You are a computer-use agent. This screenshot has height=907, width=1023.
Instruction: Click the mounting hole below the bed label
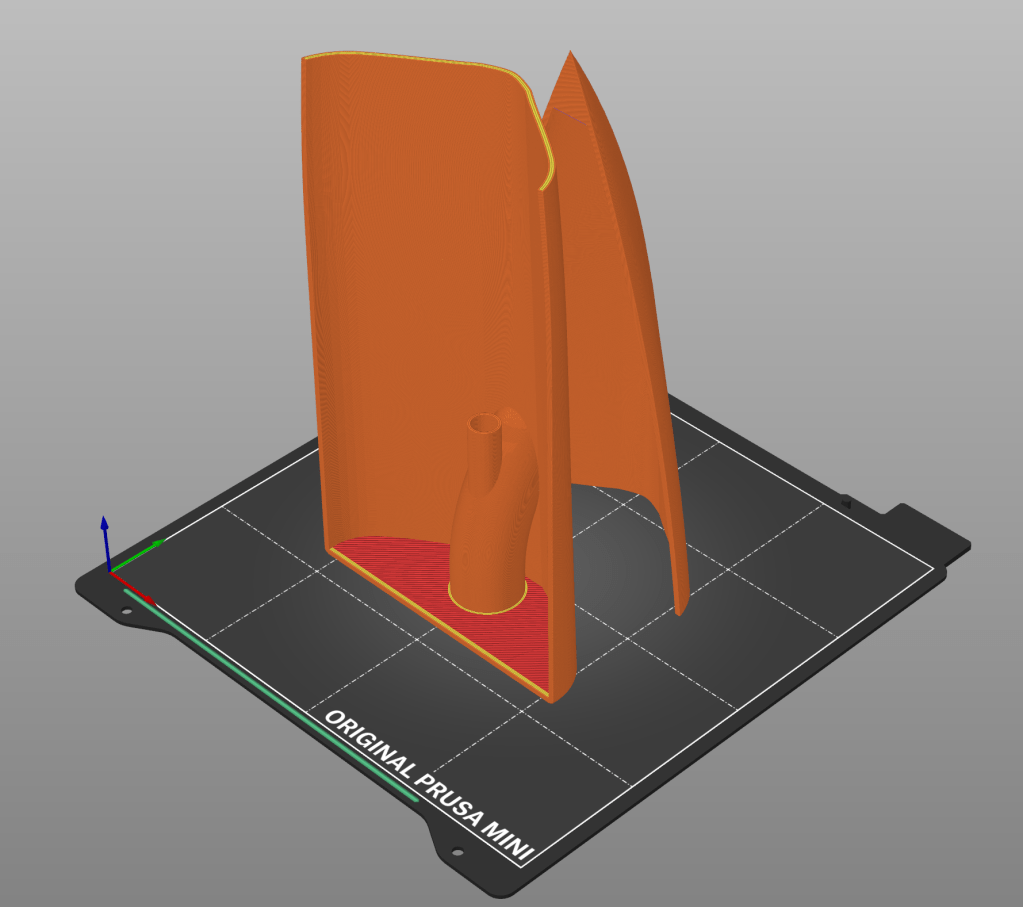click(x=457, y=853)
